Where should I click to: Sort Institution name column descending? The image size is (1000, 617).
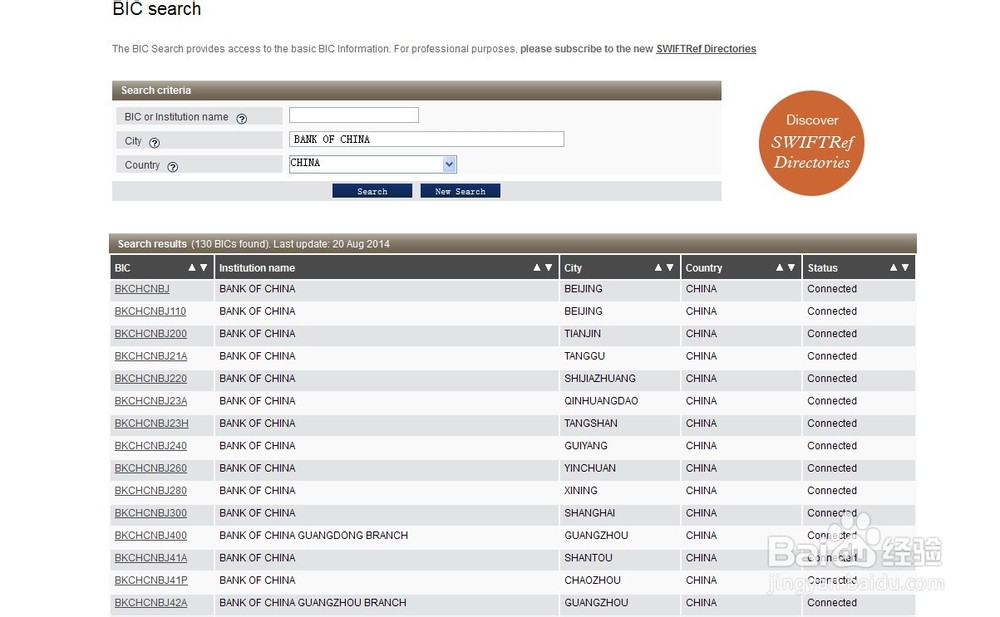click(548, 267)
